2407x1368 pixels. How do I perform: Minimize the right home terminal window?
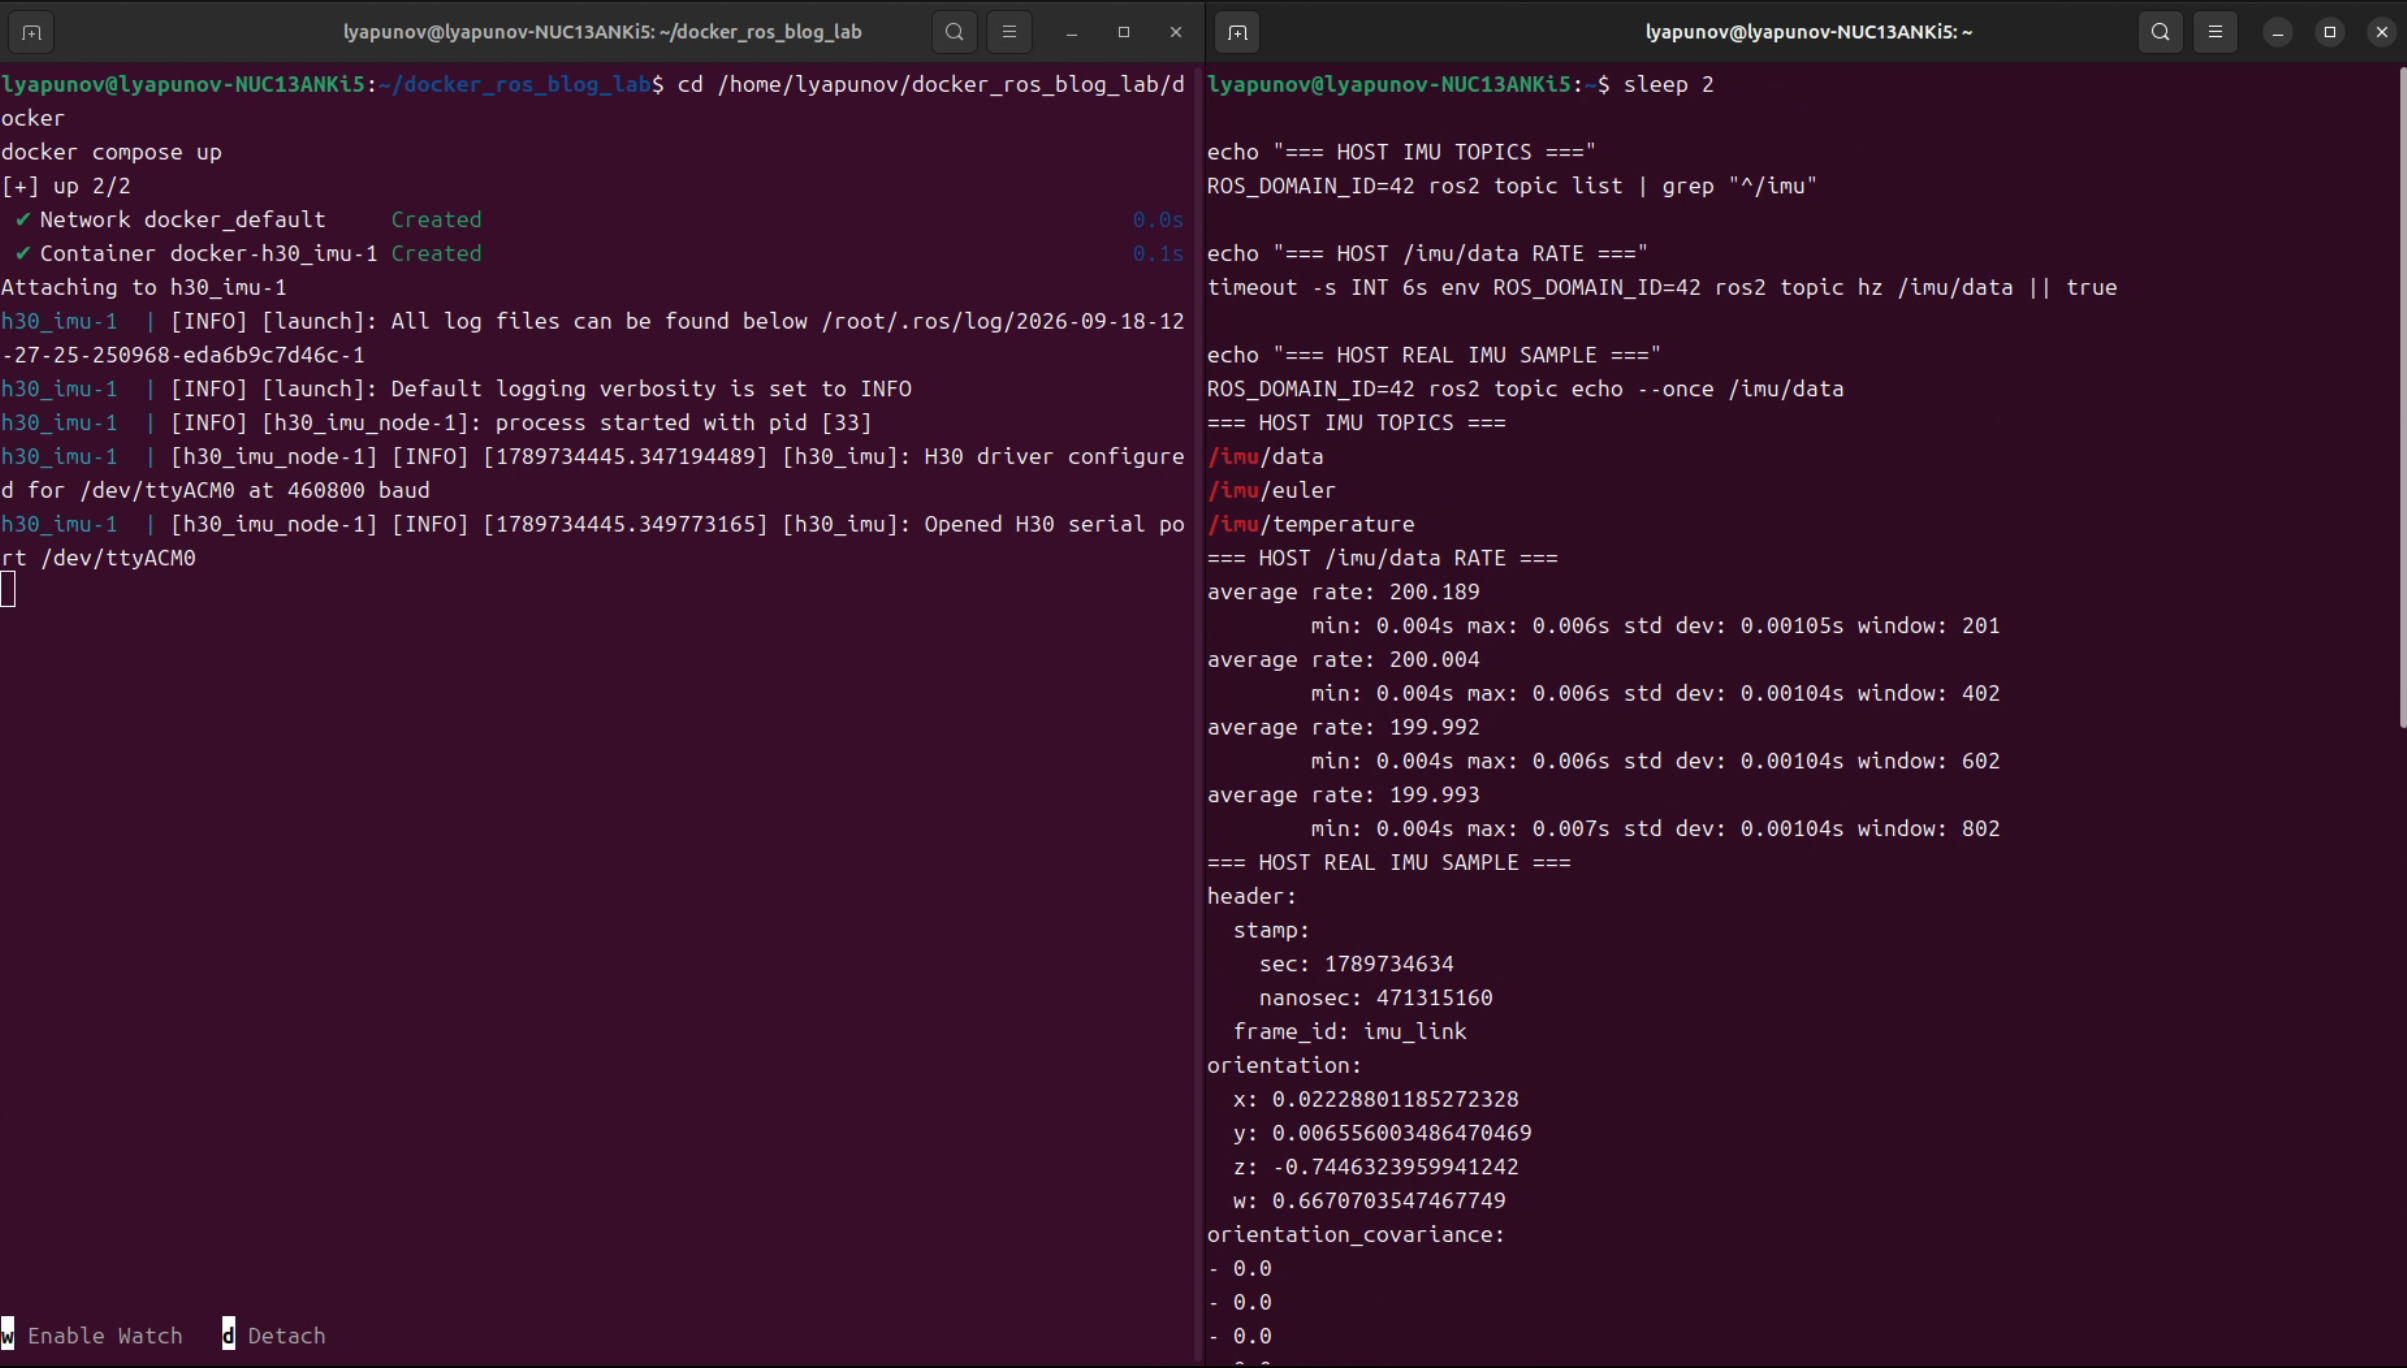tap(2278, 32)
